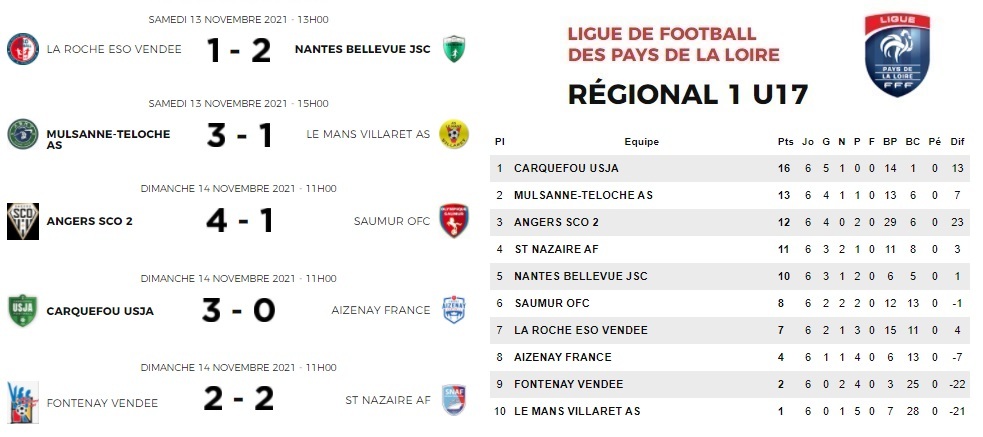Click the Aizenay France club logo

[x=455, y=310]
